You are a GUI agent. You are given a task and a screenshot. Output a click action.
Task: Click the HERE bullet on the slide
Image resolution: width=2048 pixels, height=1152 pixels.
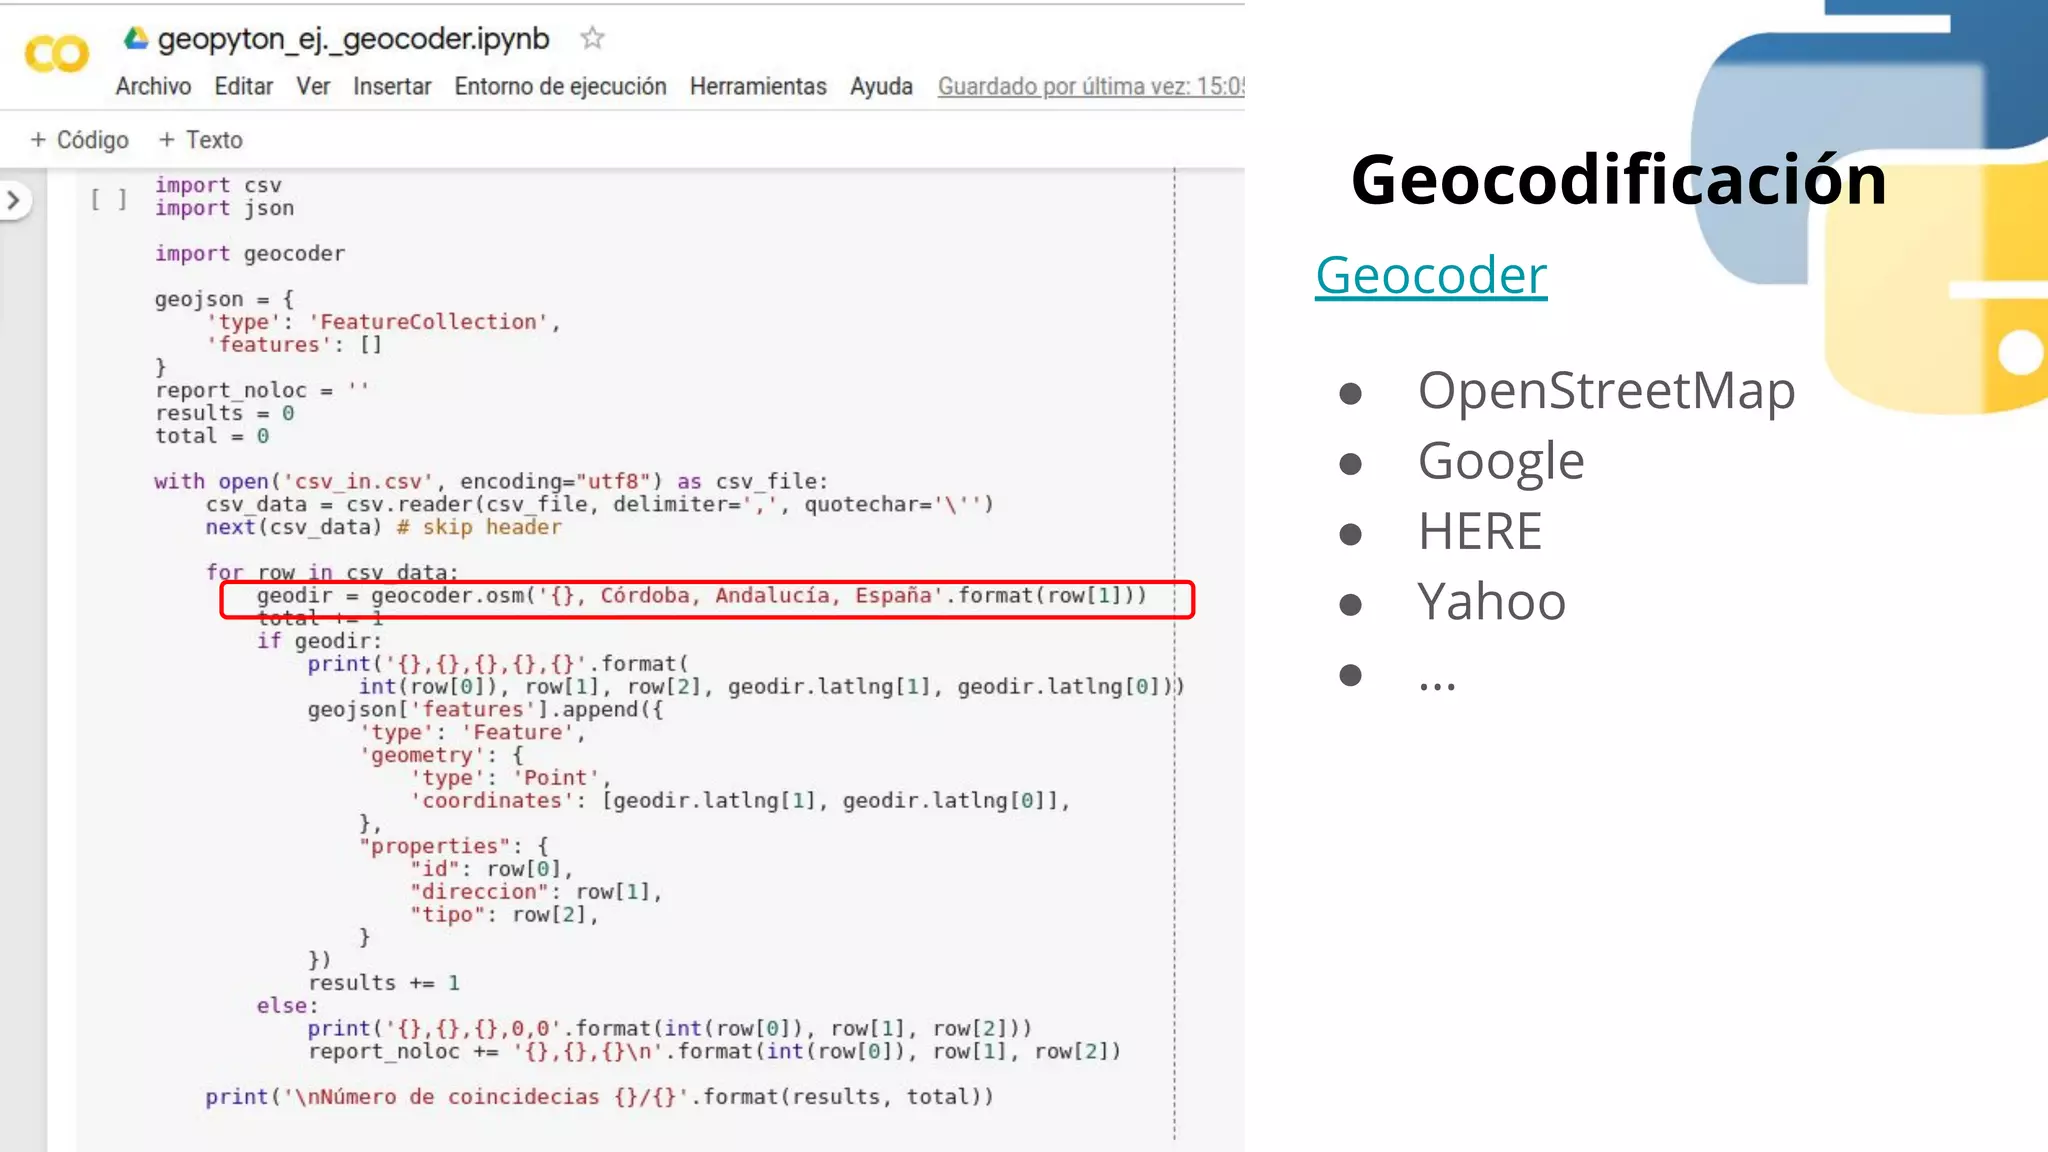(1480, 531)
